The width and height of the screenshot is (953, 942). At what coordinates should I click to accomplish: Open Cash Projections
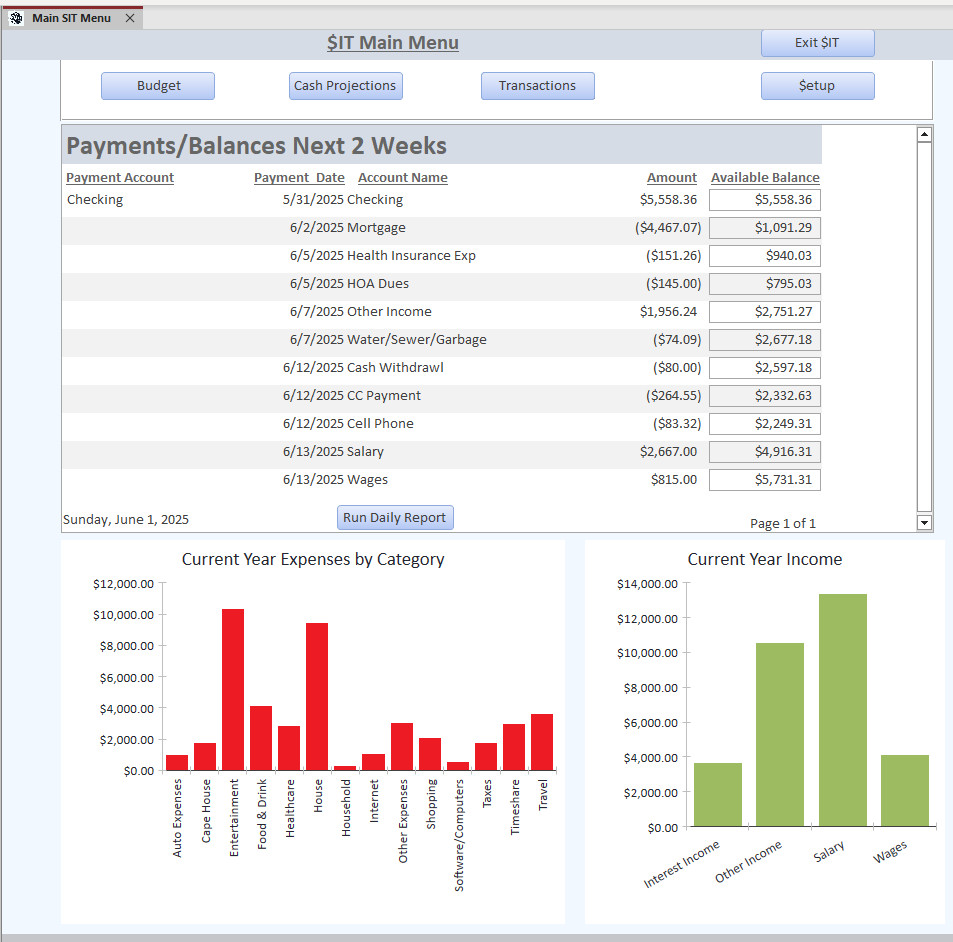[345, 86]
